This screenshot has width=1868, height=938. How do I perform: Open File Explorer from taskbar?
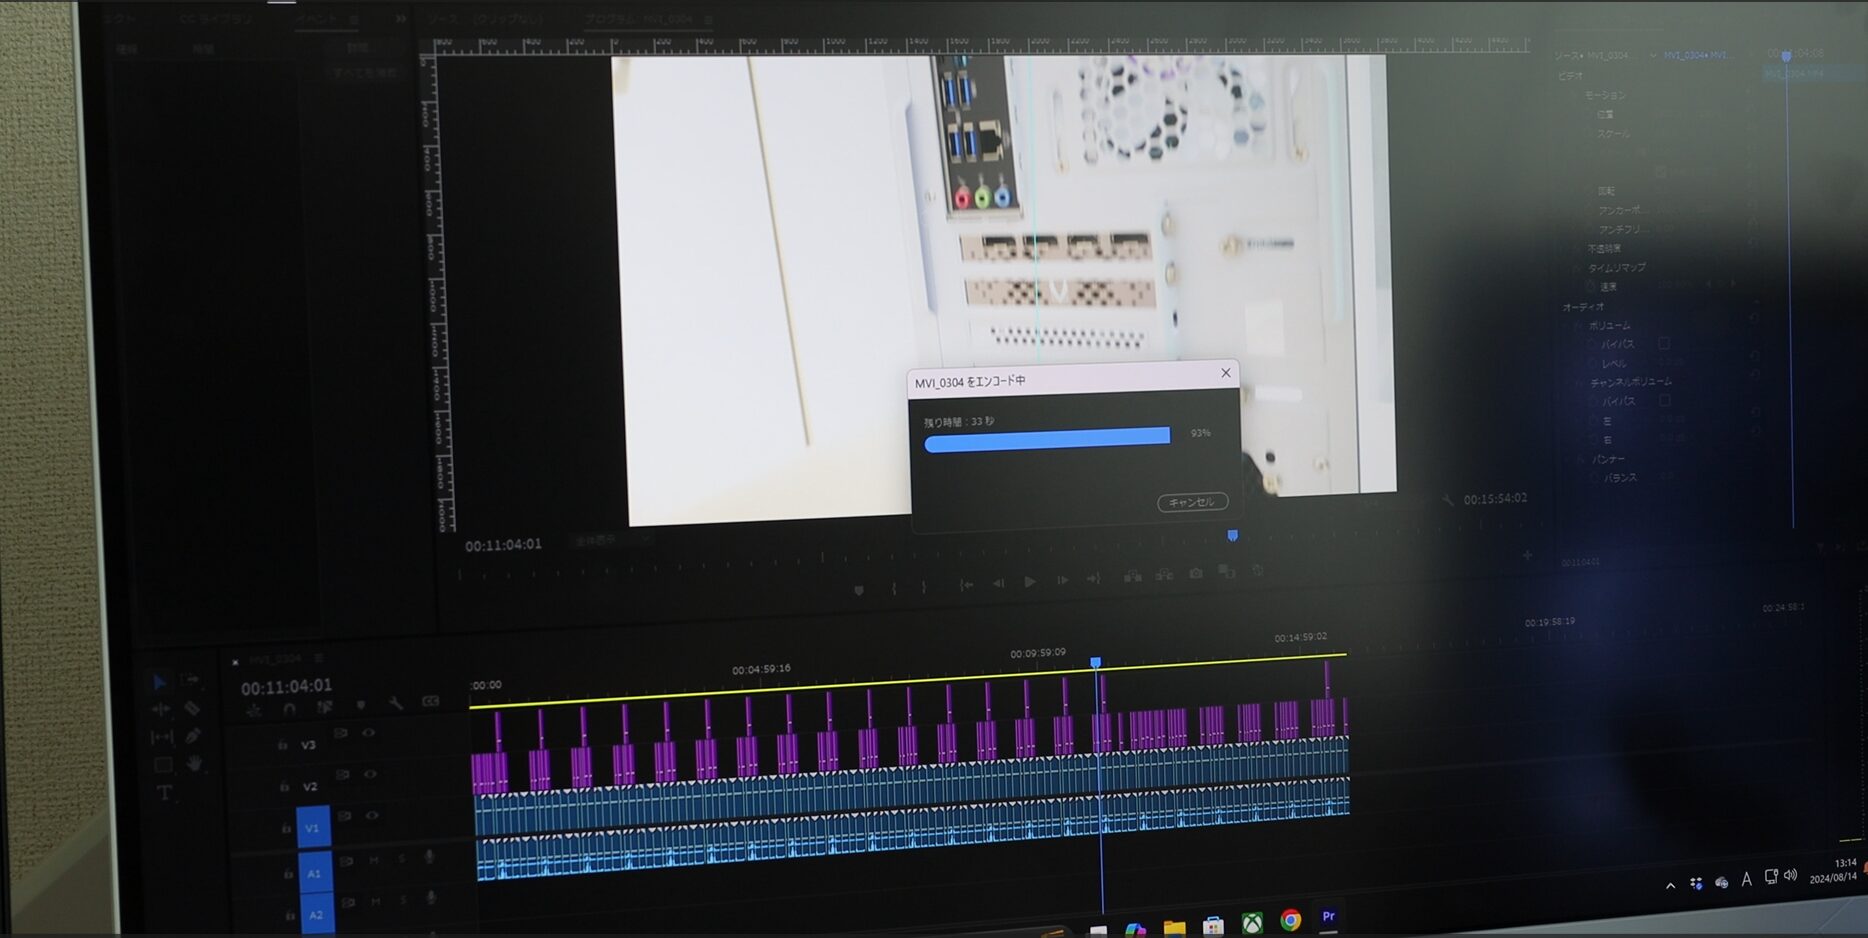pos(1174,928)
